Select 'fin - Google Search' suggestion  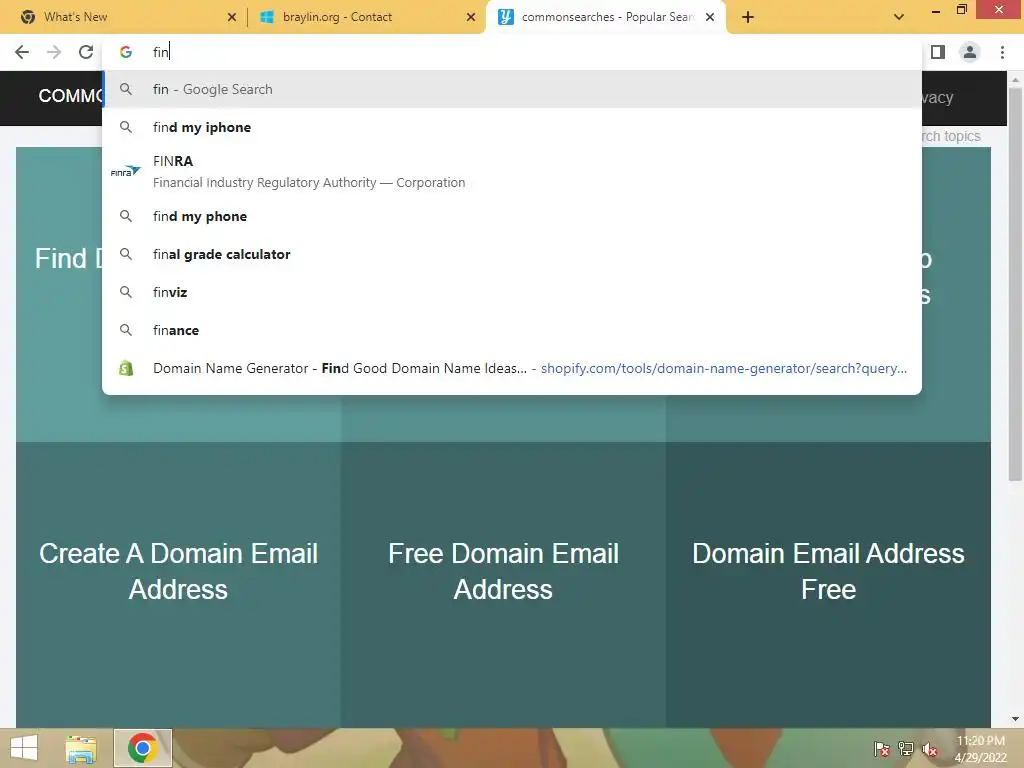point(512,89)
